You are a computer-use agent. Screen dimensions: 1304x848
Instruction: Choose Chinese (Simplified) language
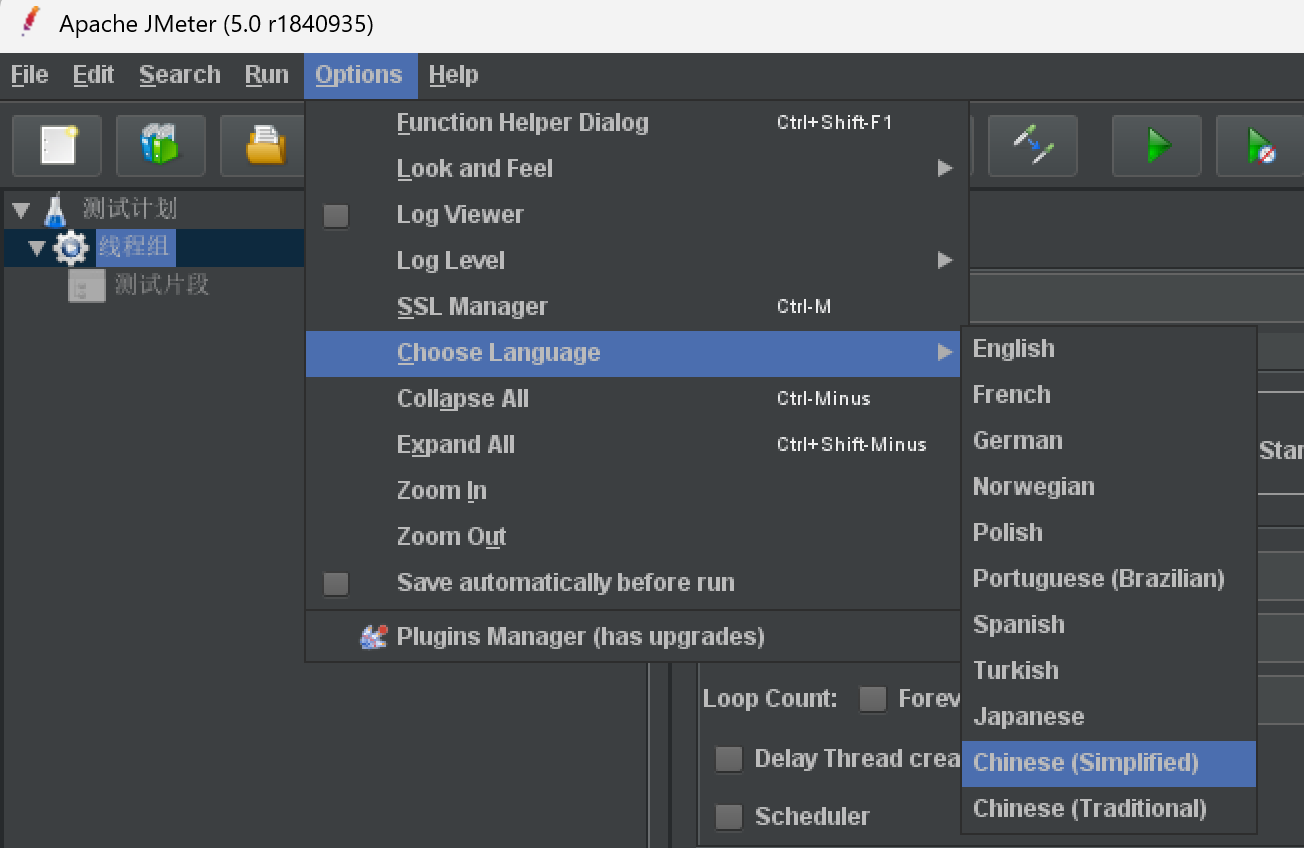(1108, 763)
